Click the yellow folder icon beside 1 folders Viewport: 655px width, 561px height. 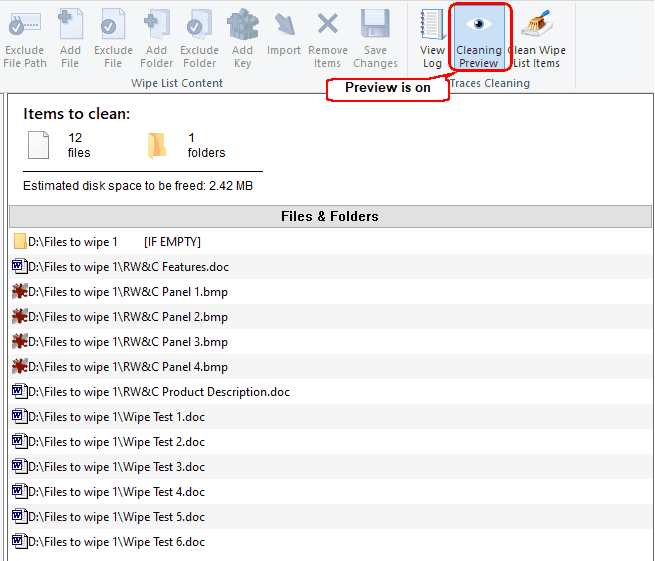coord(157,146)
